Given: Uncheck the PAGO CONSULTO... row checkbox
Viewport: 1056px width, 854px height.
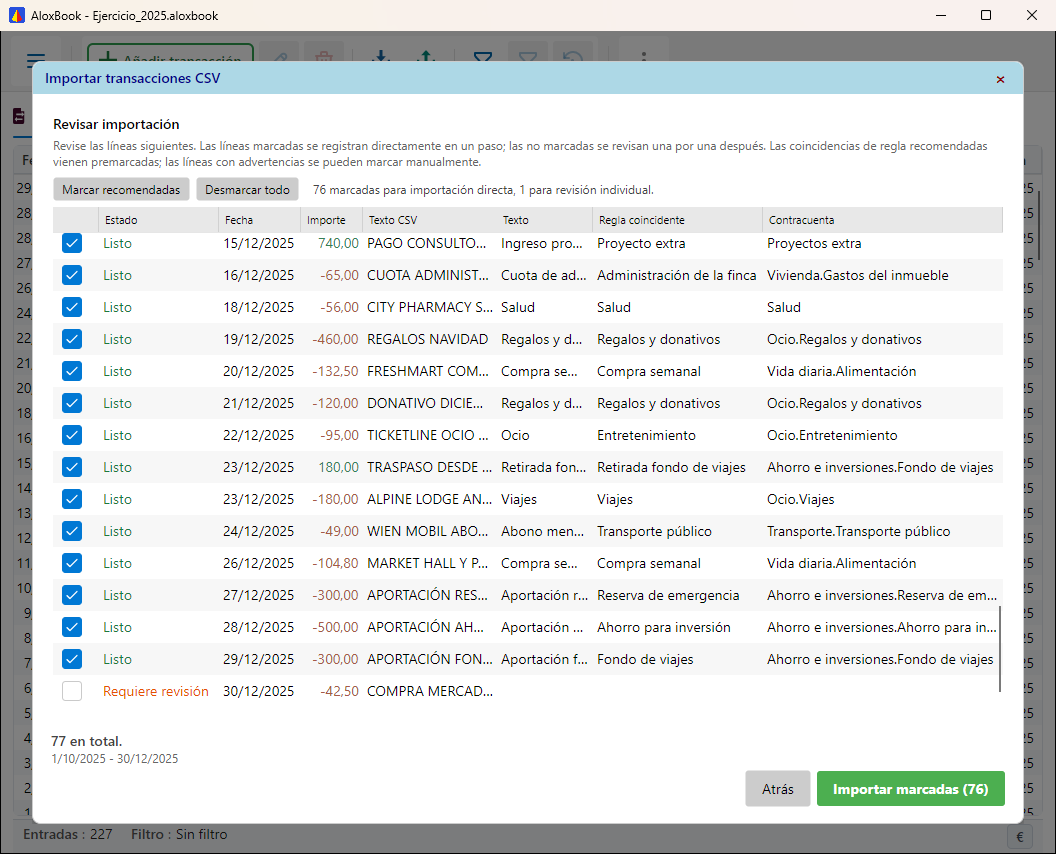Looking at the screenshot, I should [x=72, y=243].
